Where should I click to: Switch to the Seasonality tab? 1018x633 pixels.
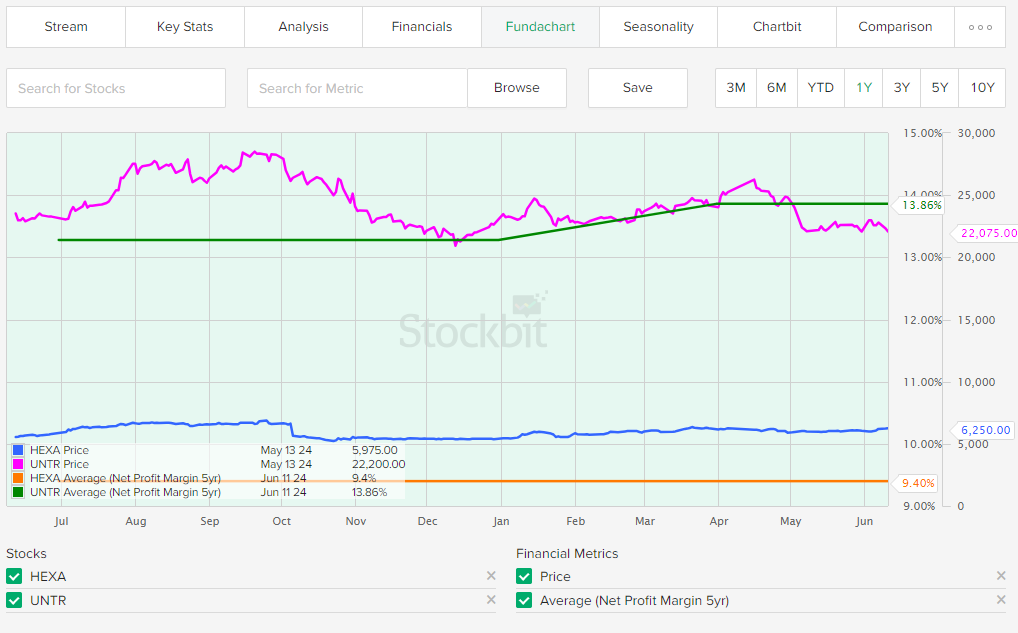pos(658,27)
